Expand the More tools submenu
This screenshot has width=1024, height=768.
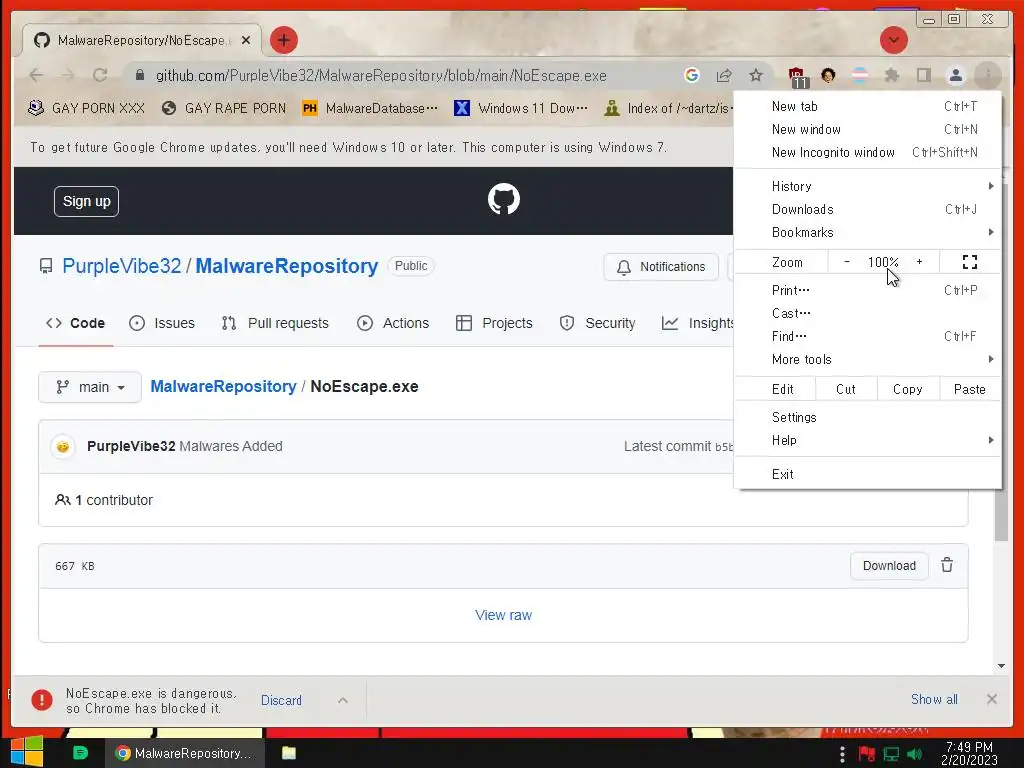coord(868,359)
